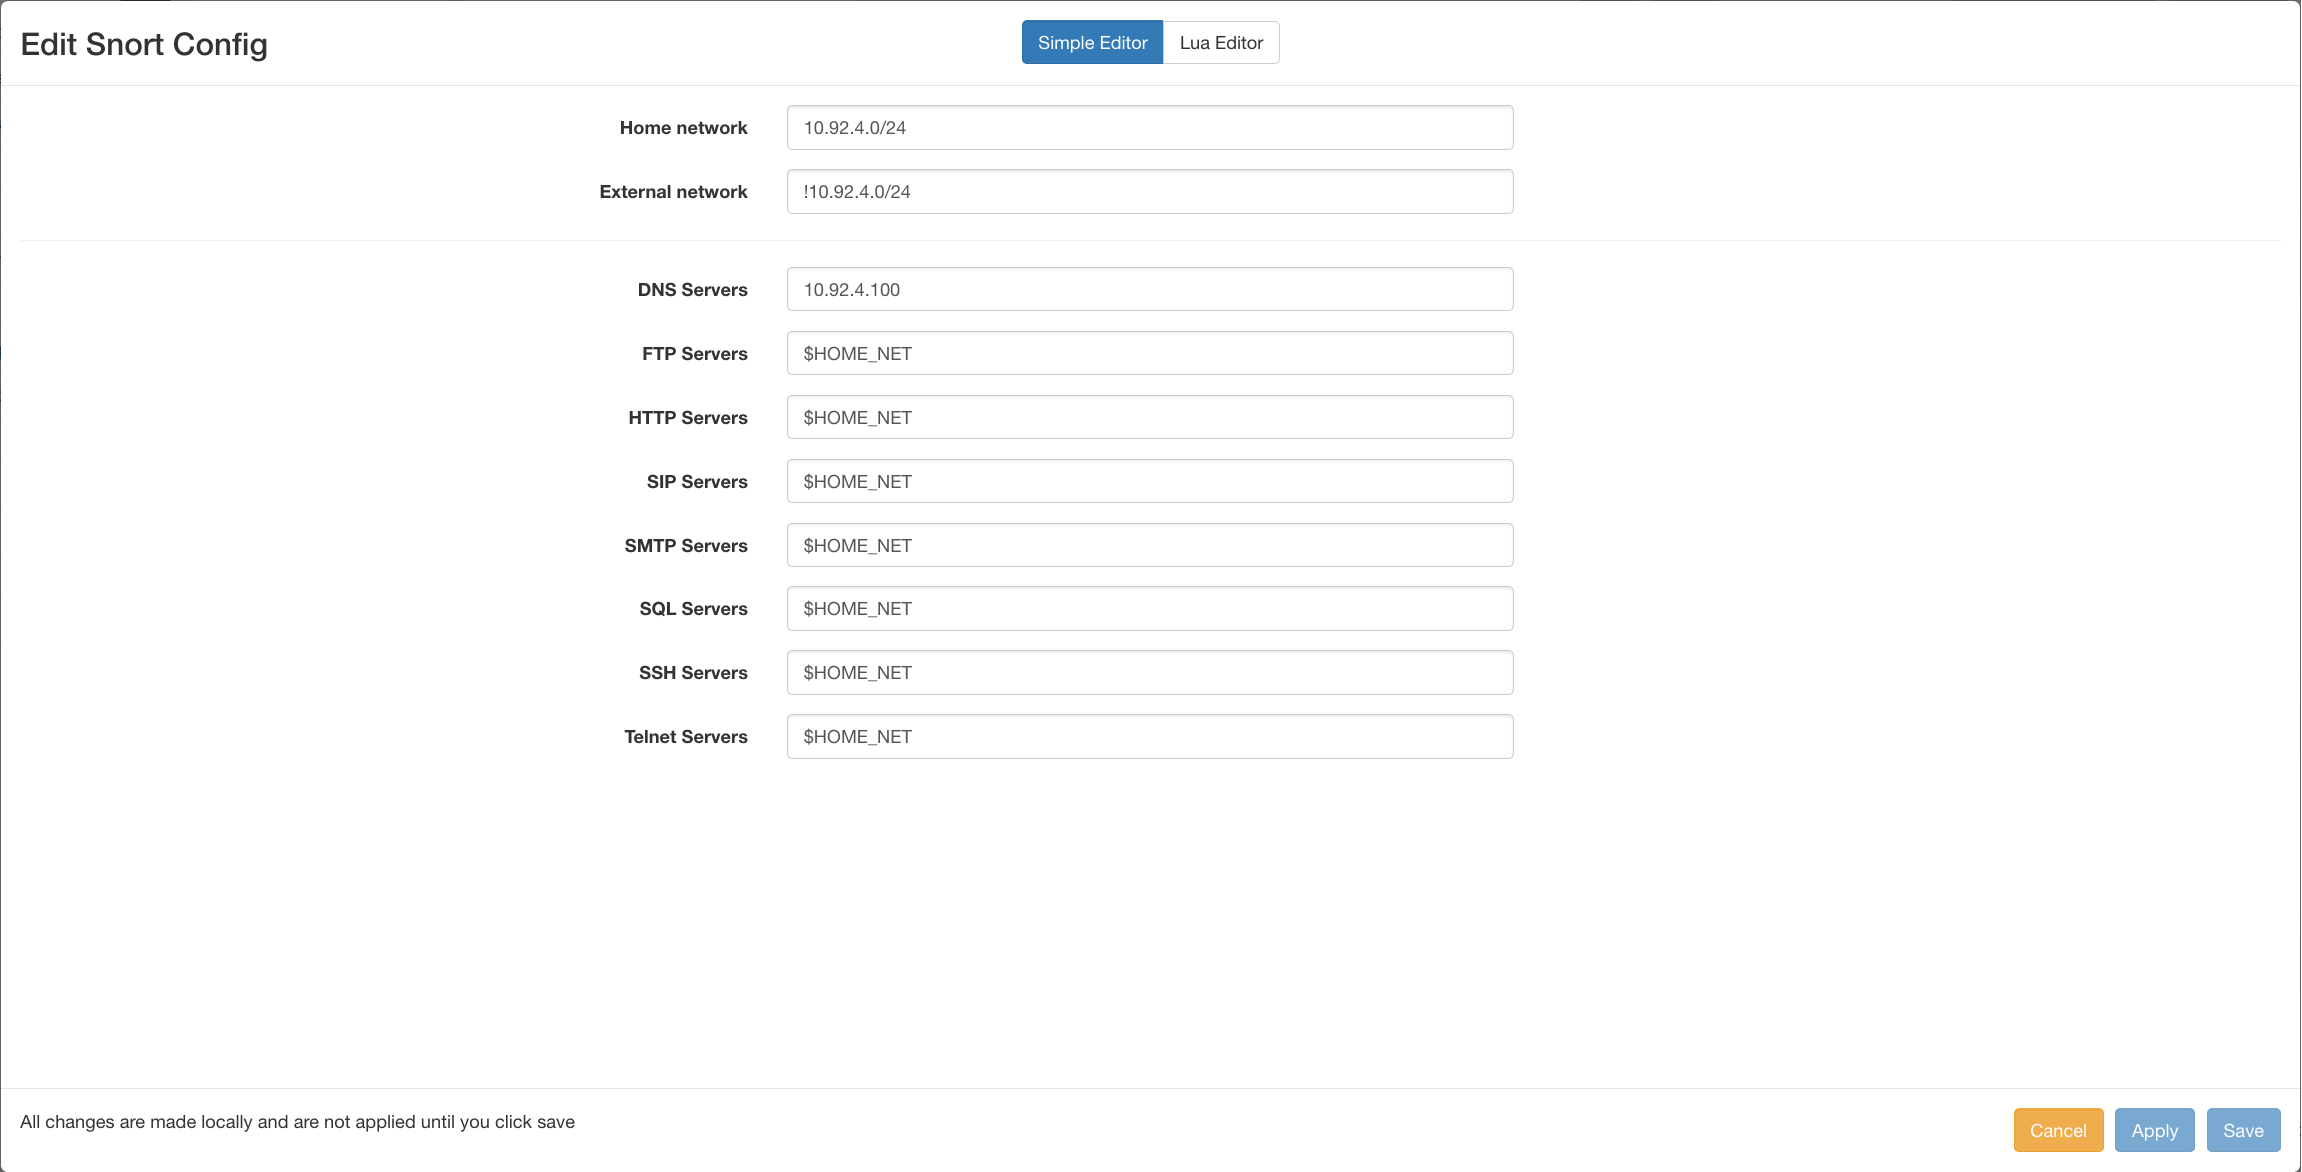The image size is (2302, 1172).
Task: Focus the DNS Servers field
Action: (x=1150, y=290)
